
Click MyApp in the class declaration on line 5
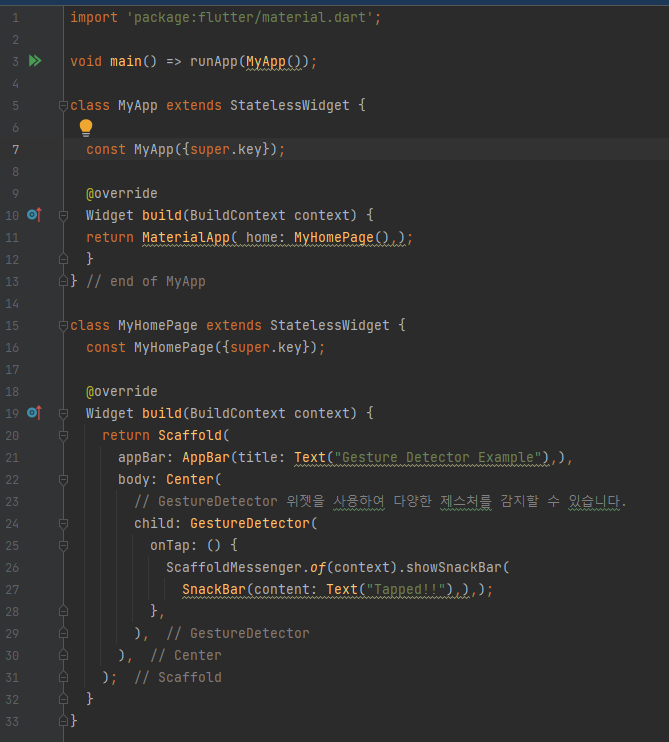pyautogui.click(x=138, y=106)
